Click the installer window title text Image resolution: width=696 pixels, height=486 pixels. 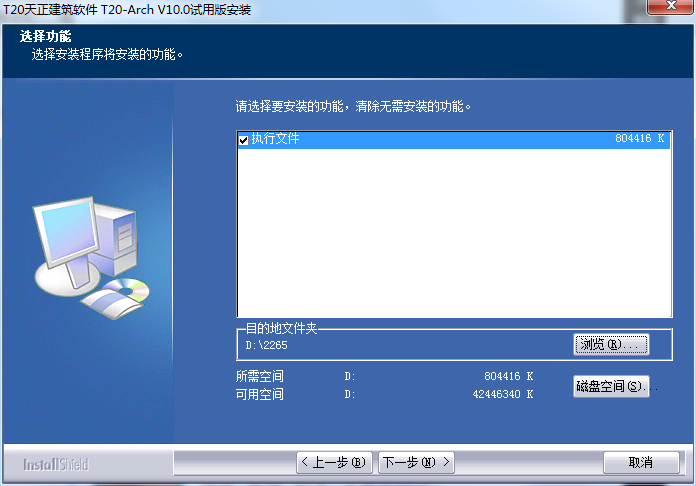tap(127, 10)
